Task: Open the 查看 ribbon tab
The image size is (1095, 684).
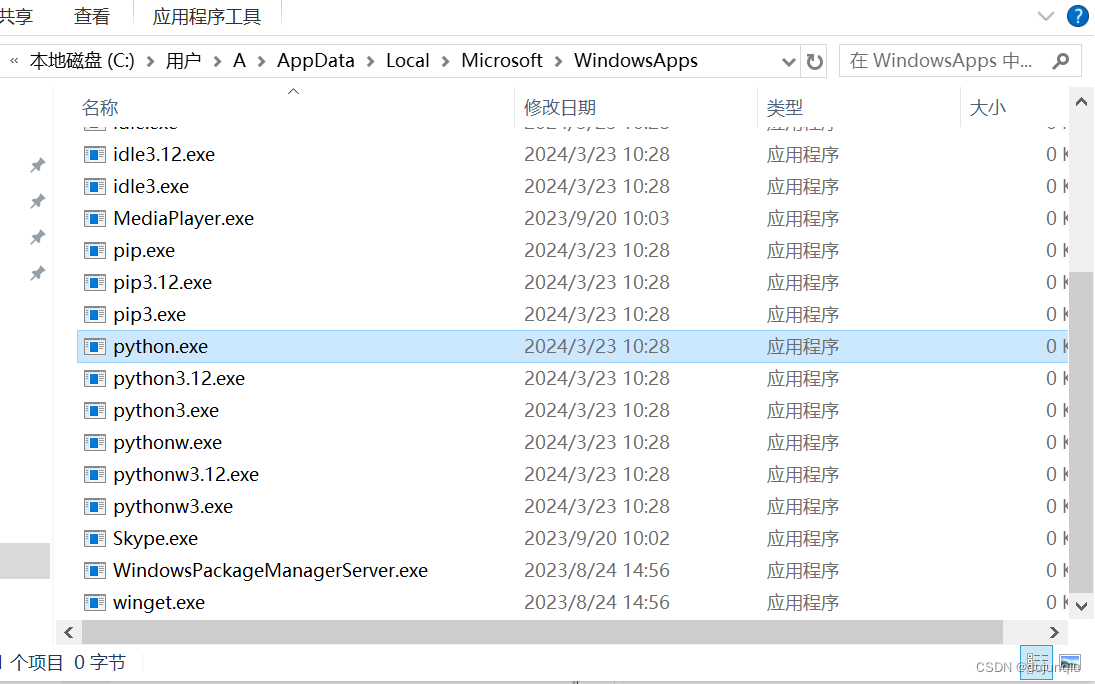Action: click(91, 15)
